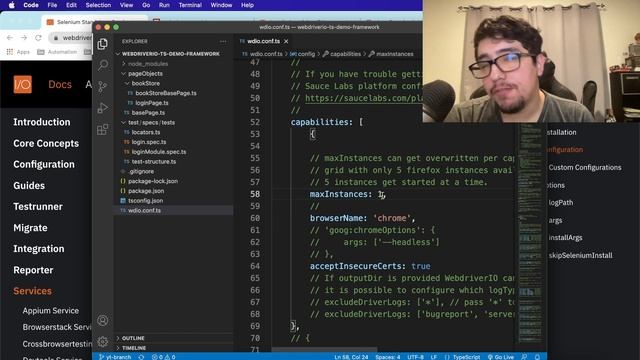Open the Selection menu
Screen dimensions: 640x360
pyautogui.click(x=98, y=5)
